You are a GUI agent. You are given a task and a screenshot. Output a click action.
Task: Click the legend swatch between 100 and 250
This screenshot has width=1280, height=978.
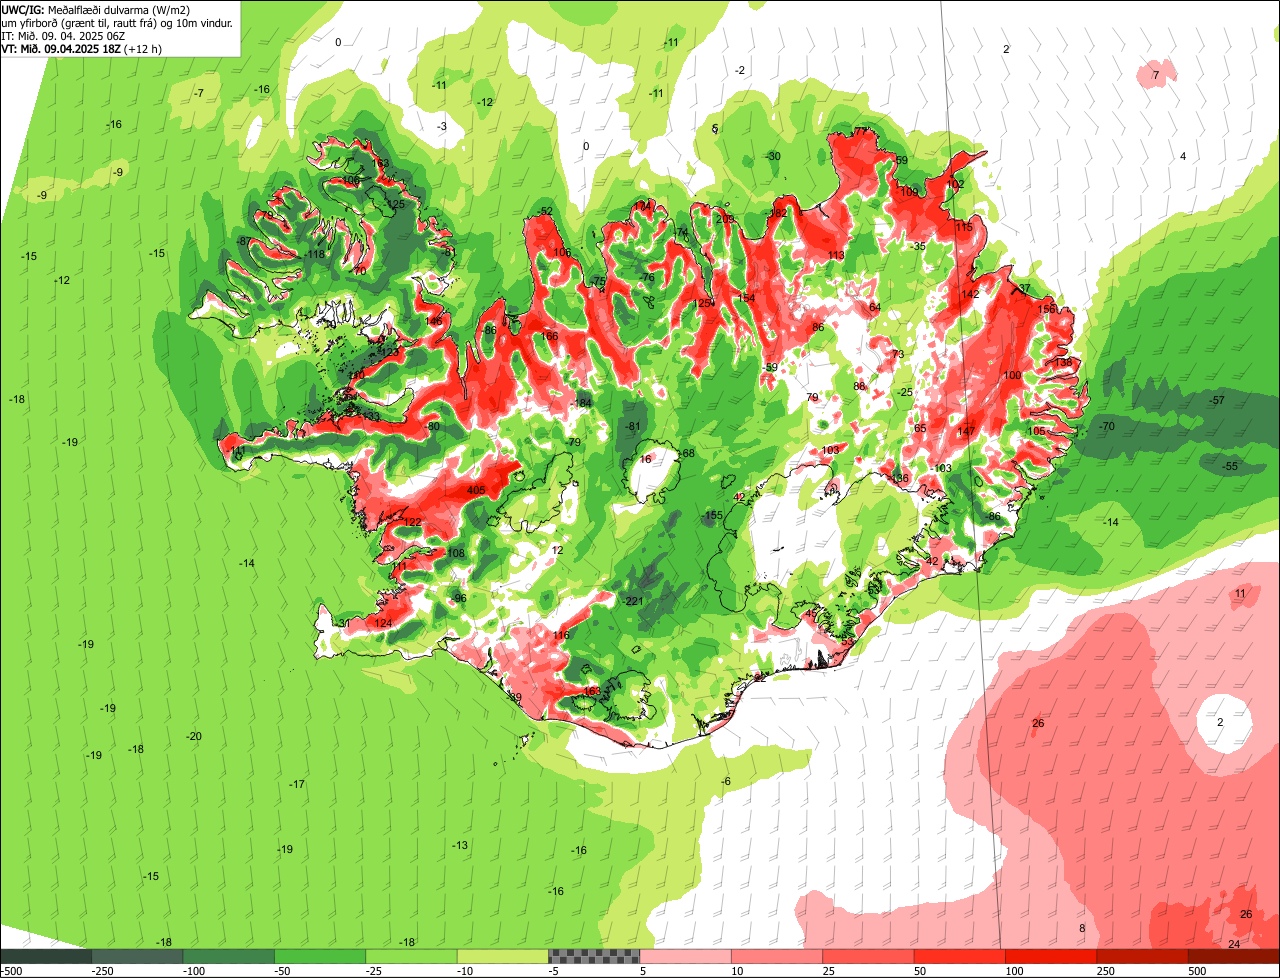click(1052, 956)
